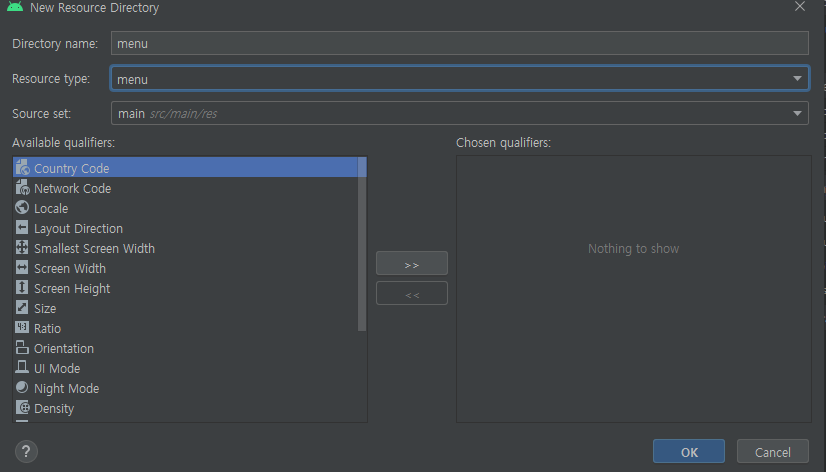The image size is (826, 472).
Task: Select the Orientation qualifier
Action: 185,348
